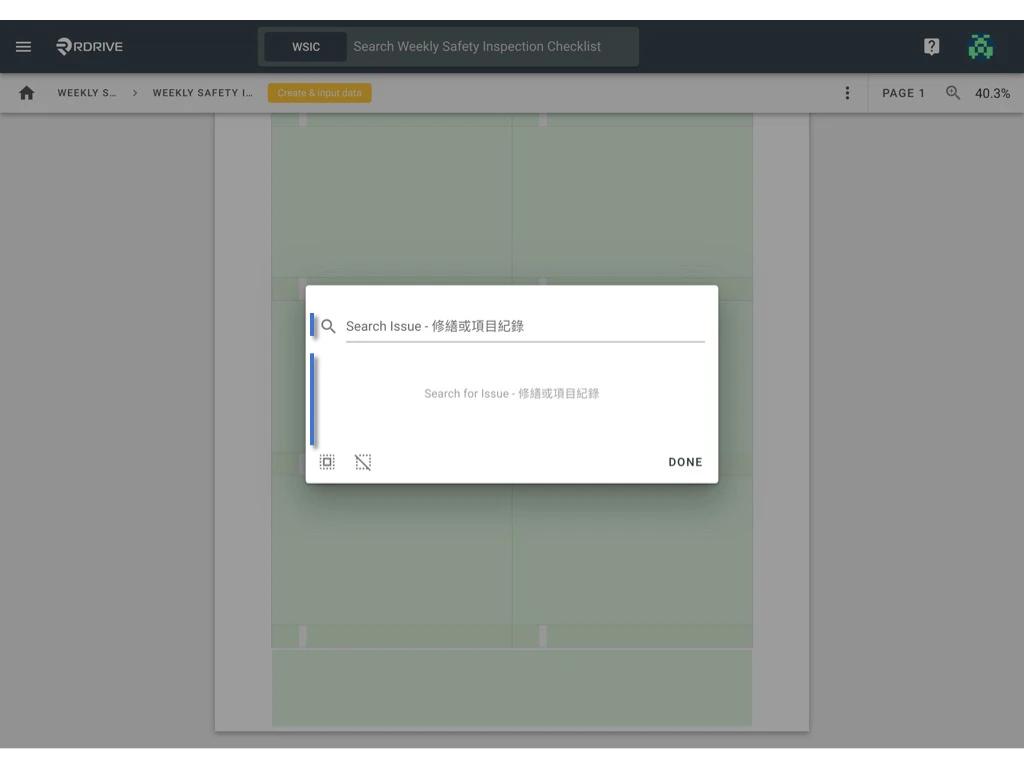
Task: Open the WEEKLY SAFETY I breadcrumb menu
Action: click(204, 92)
